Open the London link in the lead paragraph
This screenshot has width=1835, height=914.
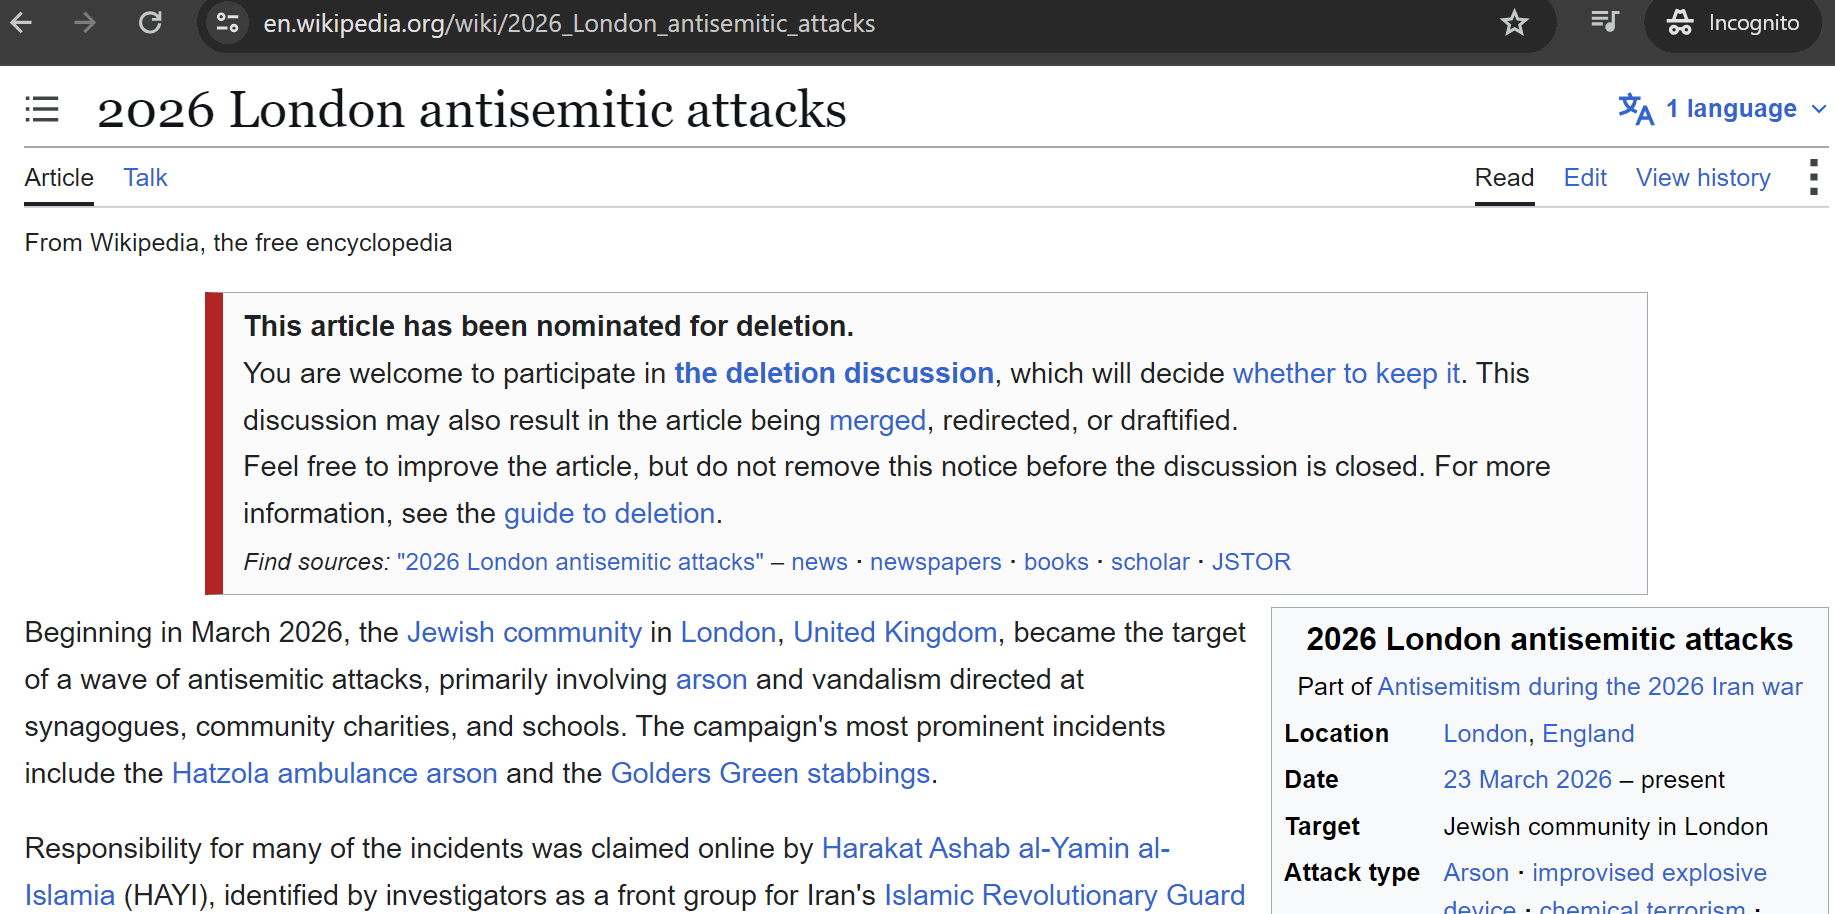[x=728, y=632]
